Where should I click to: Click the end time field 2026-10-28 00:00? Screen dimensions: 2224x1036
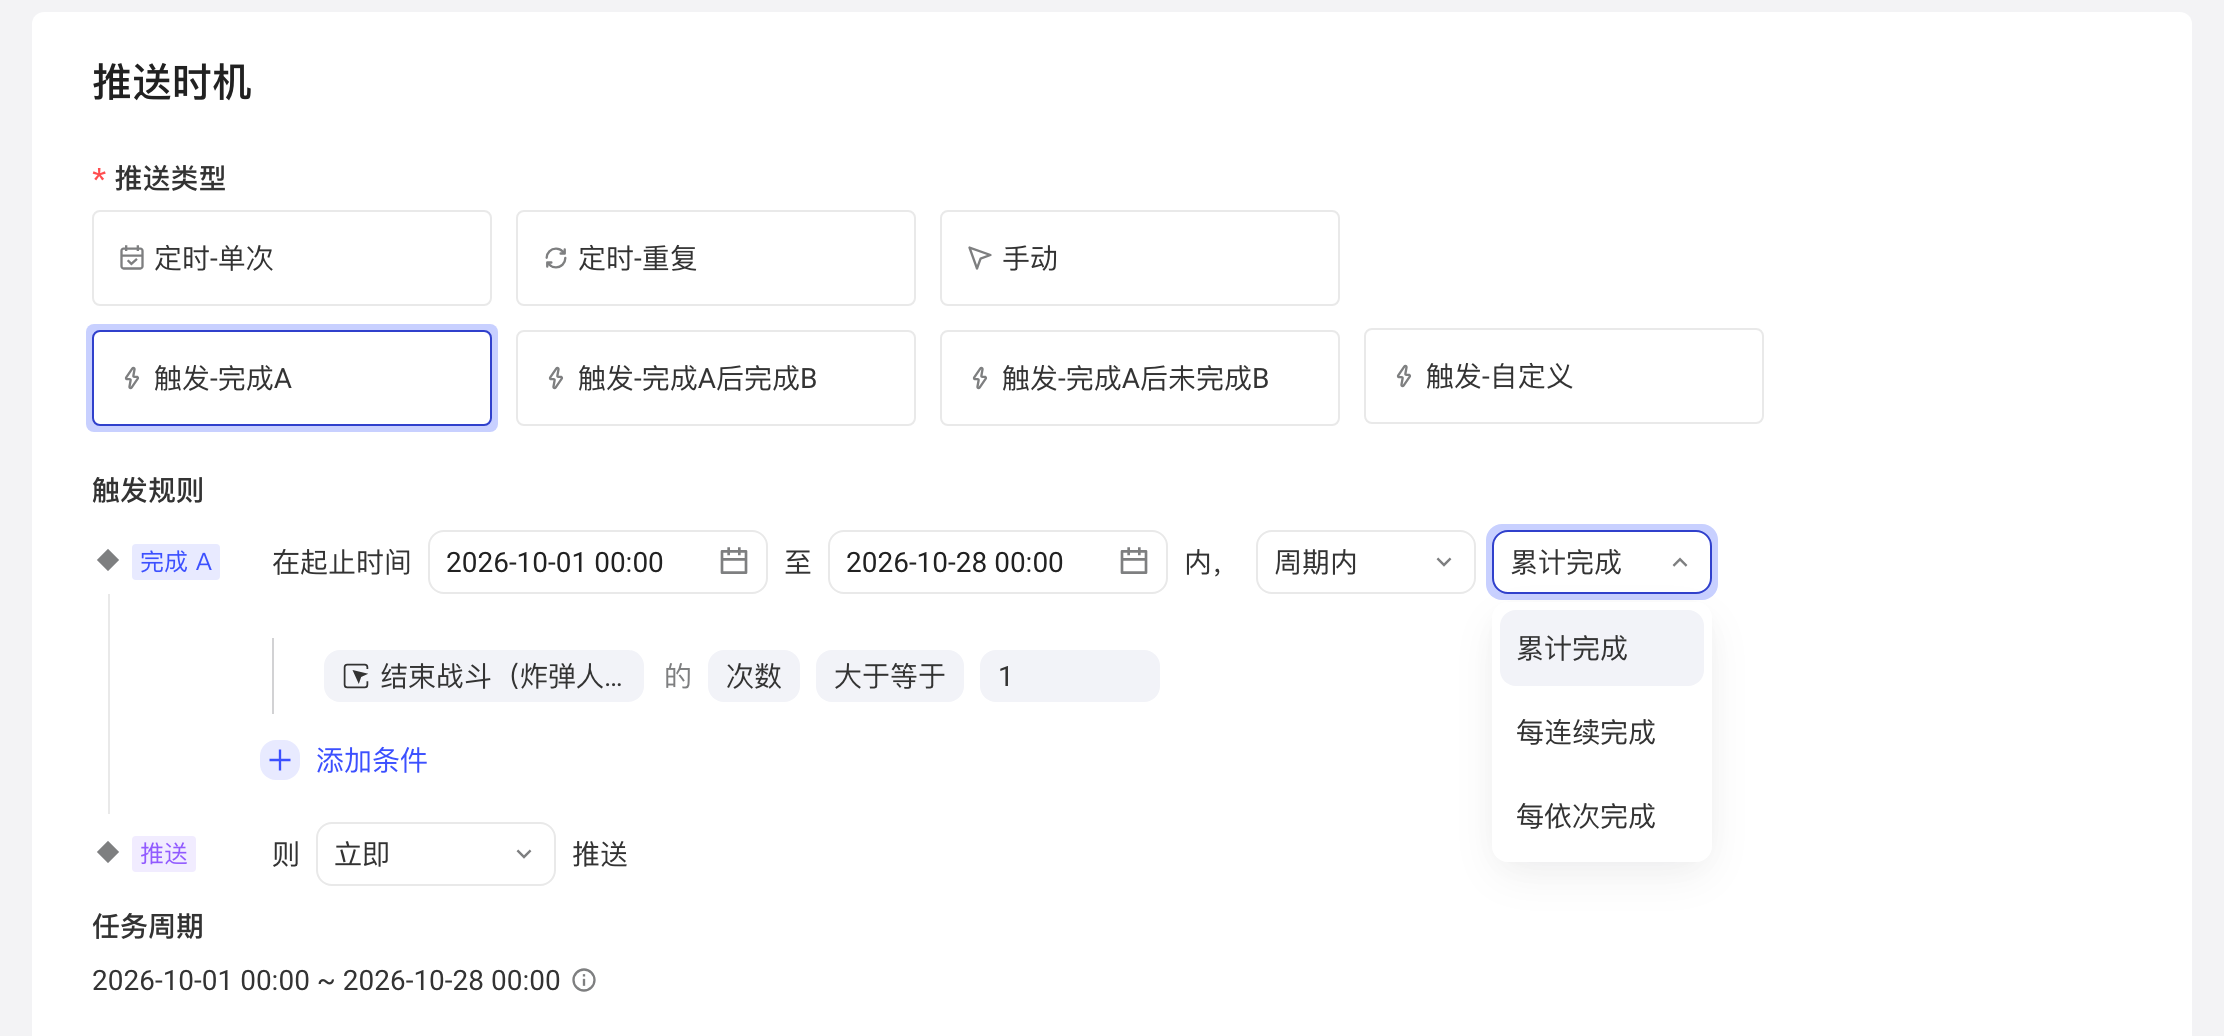pyautogui.click(x=998, y=562)
